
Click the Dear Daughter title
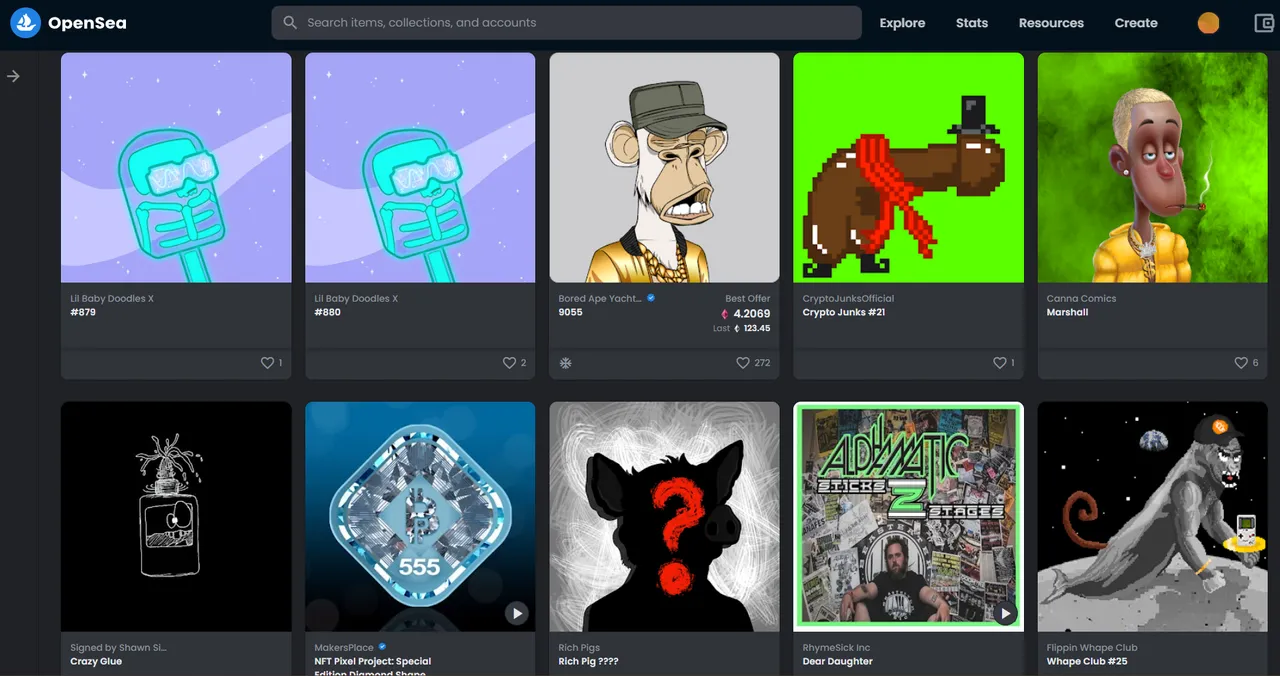[x=837, y=661]
